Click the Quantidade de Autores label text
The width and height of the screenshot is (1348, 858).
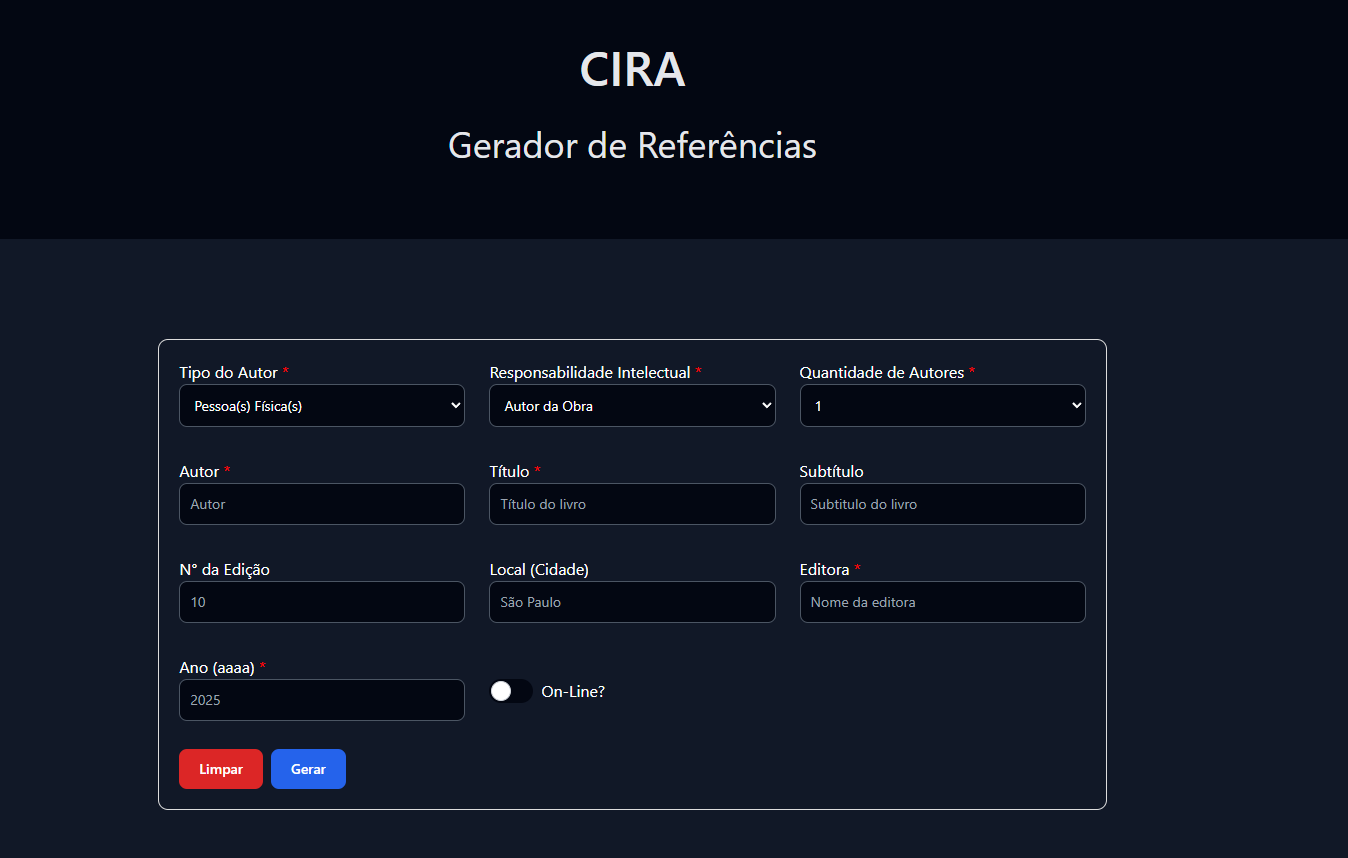coord(881,373)
